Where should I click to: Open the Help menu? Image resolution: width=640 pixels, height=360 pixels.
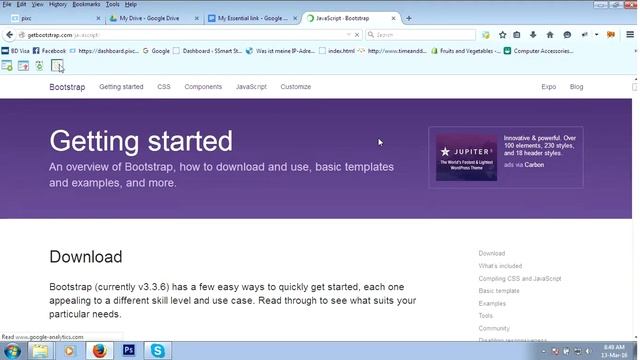coord(131,4)
